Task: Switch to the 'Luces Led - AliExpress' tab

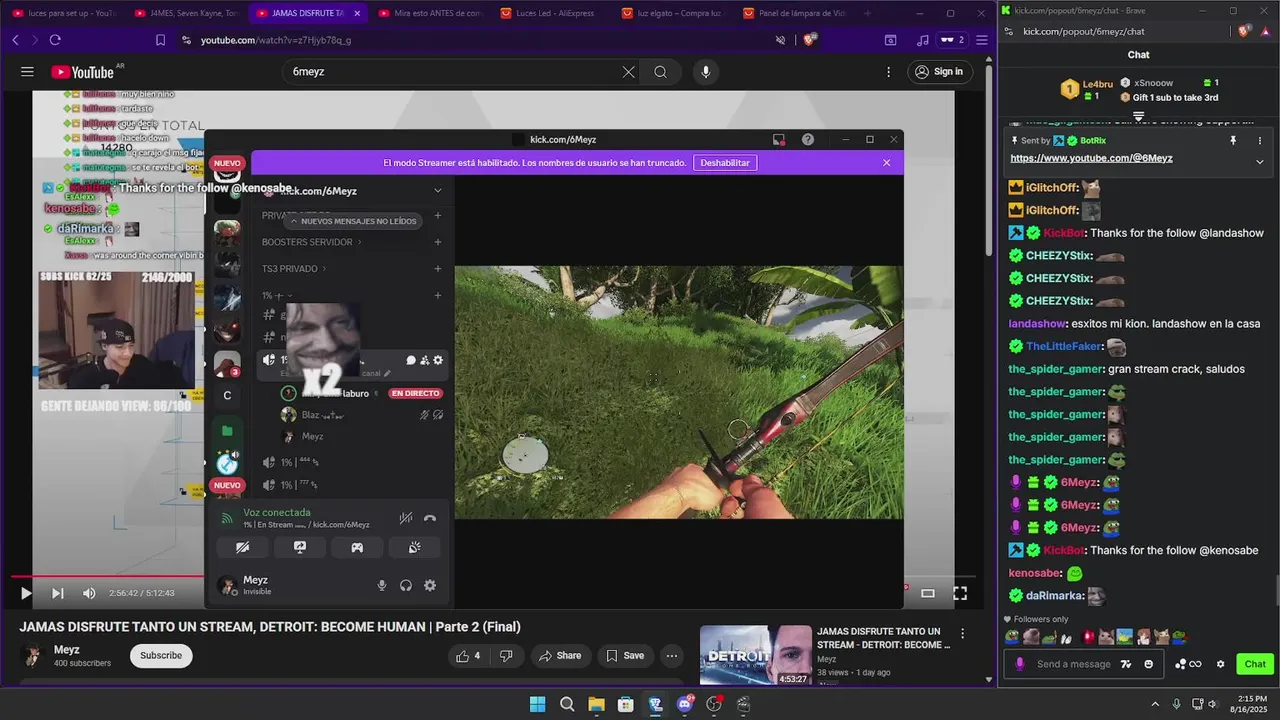Action: pyautogui.click(x=553, y=13)
